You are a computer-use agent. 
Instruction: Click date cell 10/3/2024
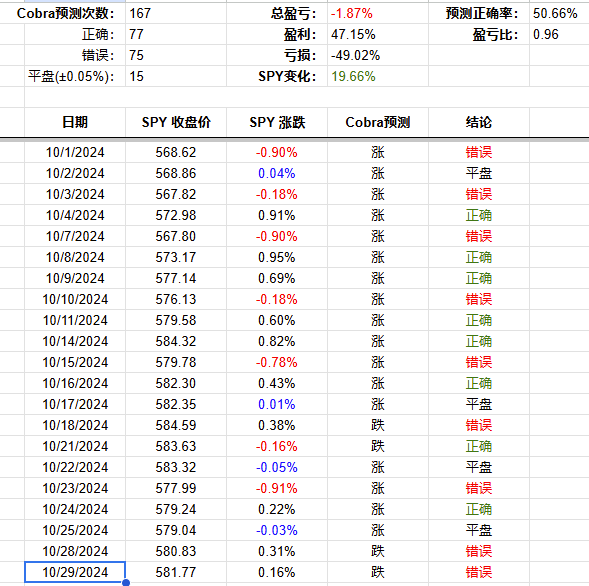75,195
